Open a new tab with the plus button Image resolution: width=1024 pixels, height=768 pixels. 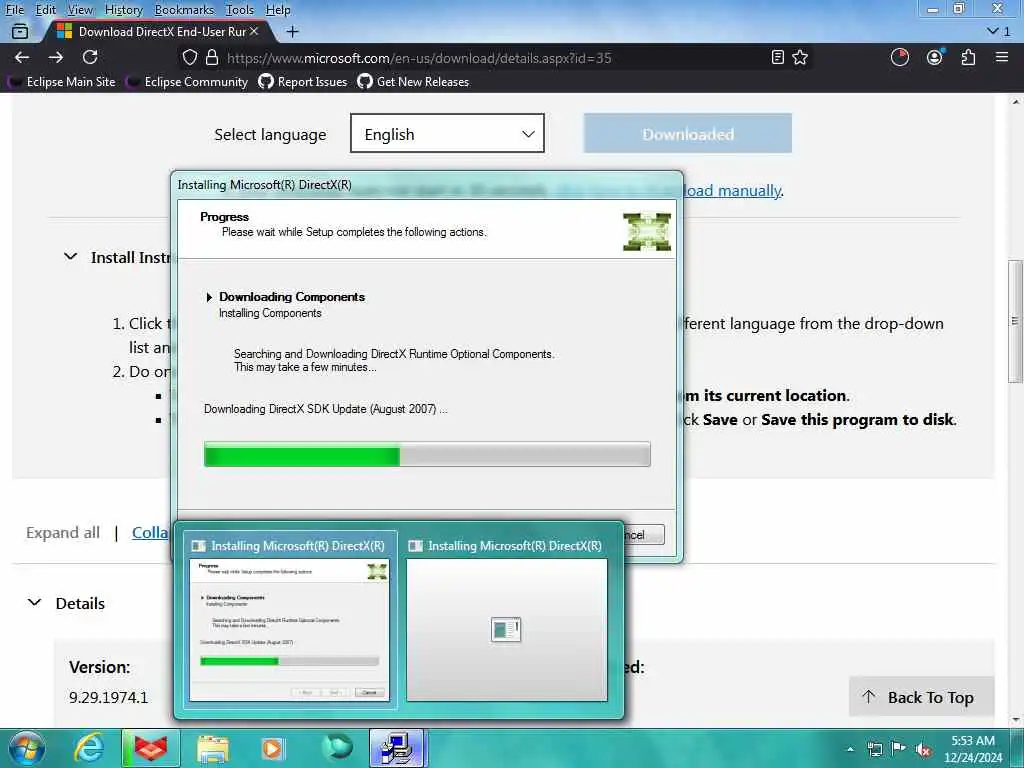click(293, 31)
